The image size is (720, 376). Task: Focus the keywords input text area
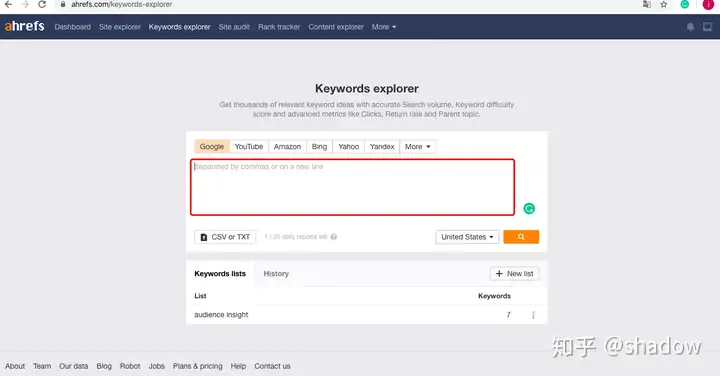click(x=353, y=187)
